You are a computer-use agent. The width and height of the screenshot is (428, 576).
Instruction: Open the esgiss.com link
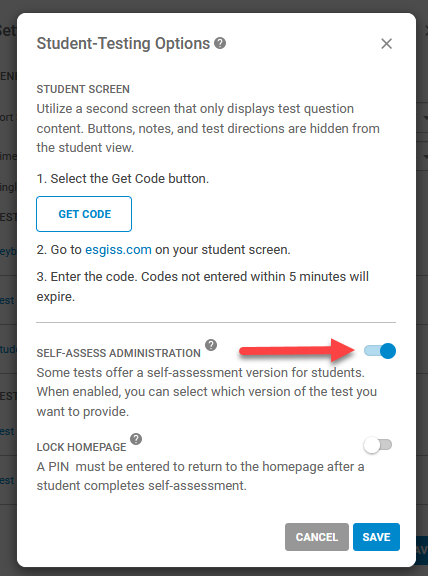coord(118,250)
